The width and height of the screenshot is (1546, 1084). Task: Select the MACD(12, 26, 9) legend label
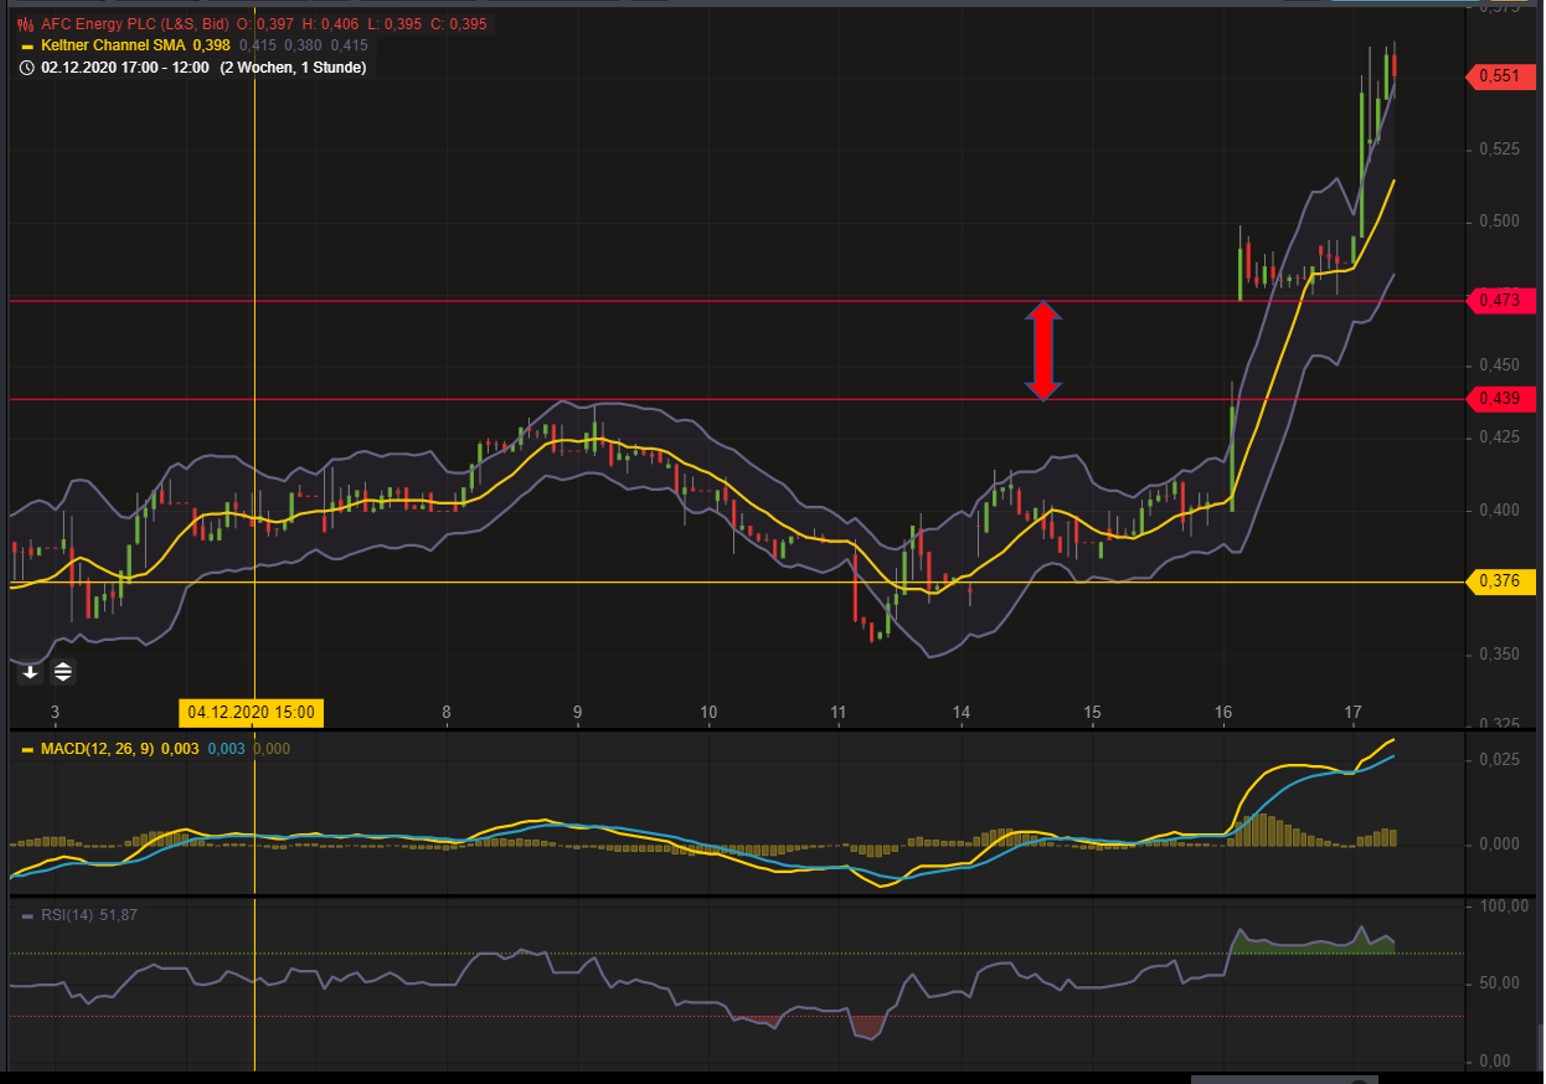[110, 748]
